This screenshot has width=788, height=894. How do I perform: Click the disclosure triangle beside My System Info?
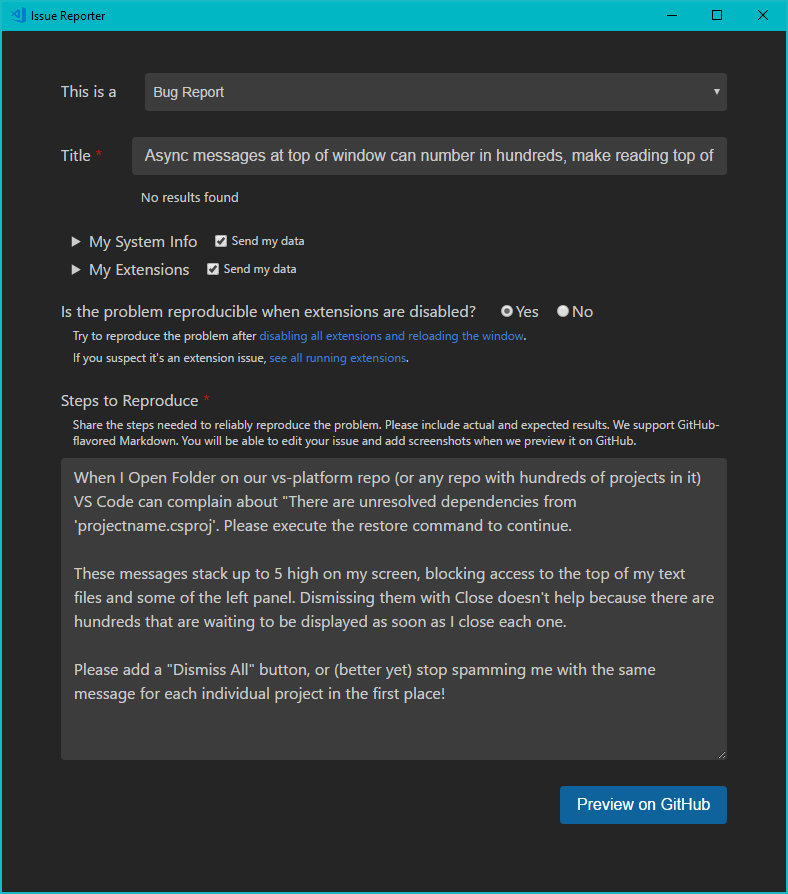pyautogui.click(x=75, y=241)
